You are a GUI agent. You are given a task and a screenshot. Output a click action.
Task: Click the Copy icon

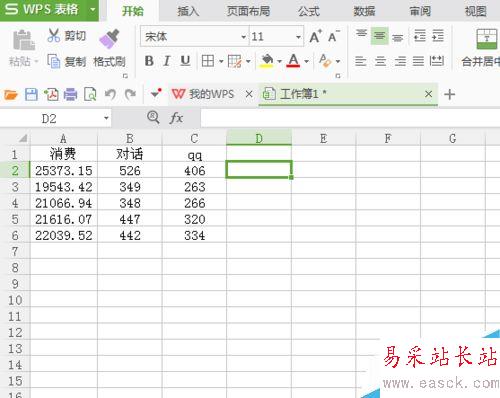click(x=53, y=61)
